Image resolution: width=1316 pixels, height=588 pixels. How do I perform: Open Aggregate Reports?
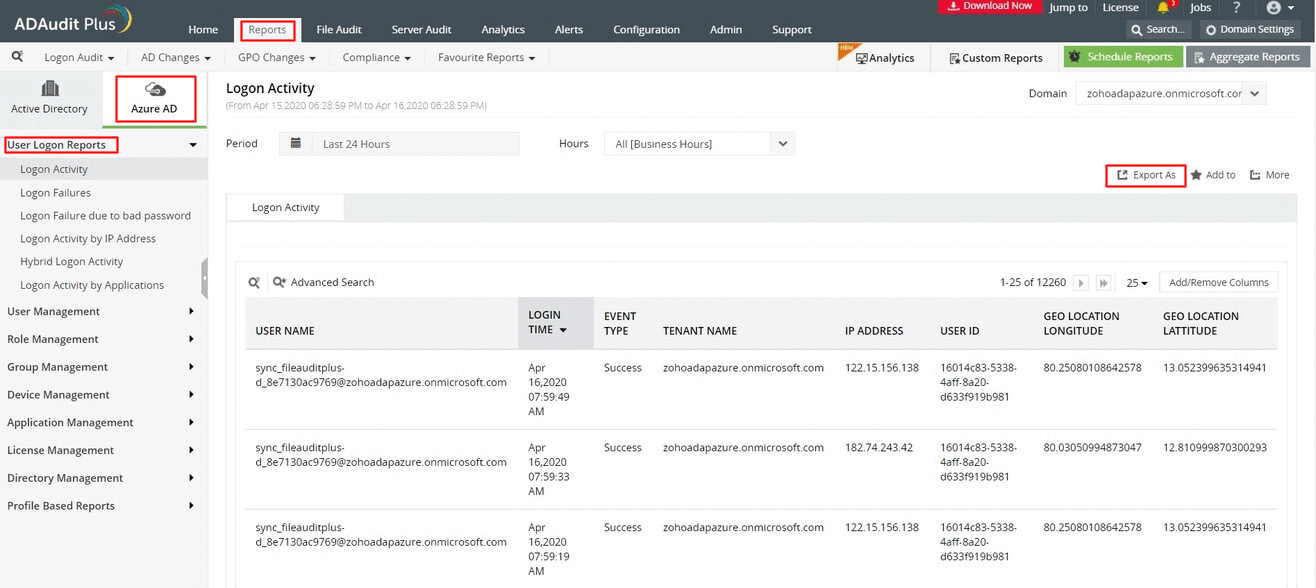click(x=1248, y=57)
